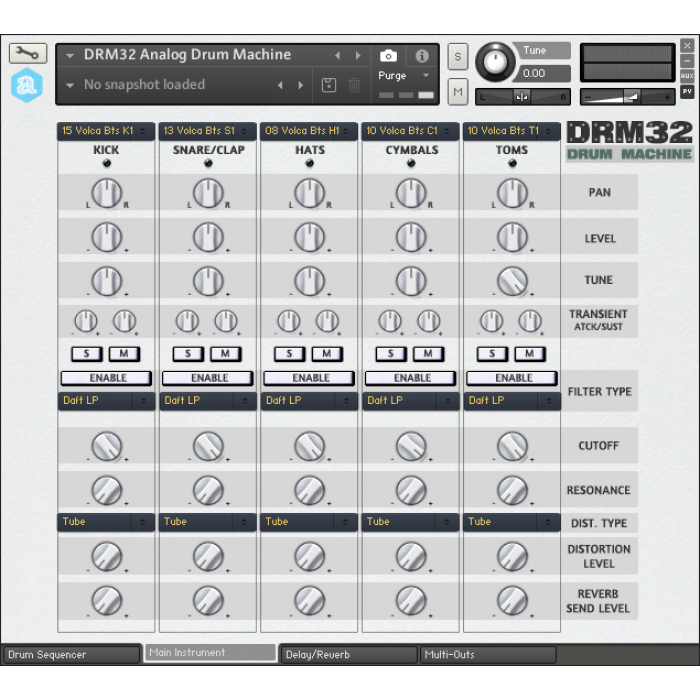Viewport: 700px width, 700px height.
Task: Open the SNARE/CLAP Tube distortion type dropdown
Action: pyautogui.click(x=208, y=522)
